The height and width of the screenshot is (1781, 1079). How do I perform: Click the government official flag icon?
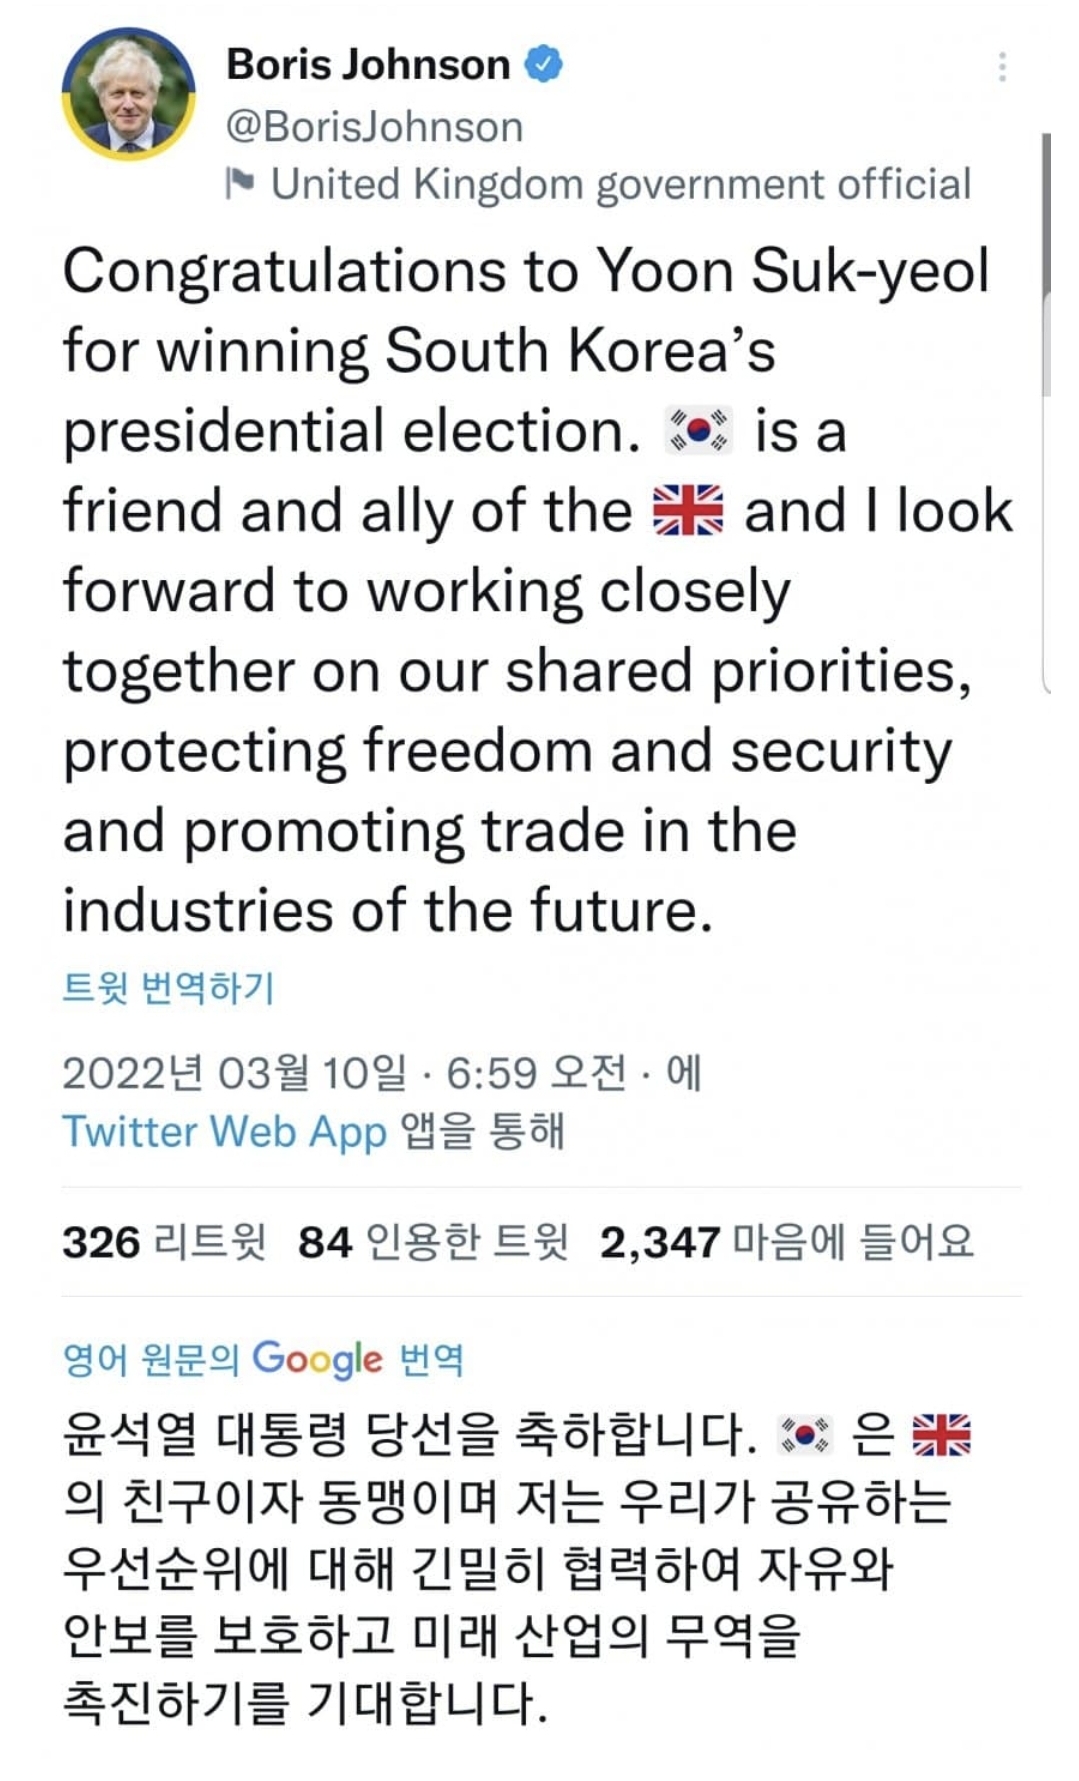click(240, 183)
